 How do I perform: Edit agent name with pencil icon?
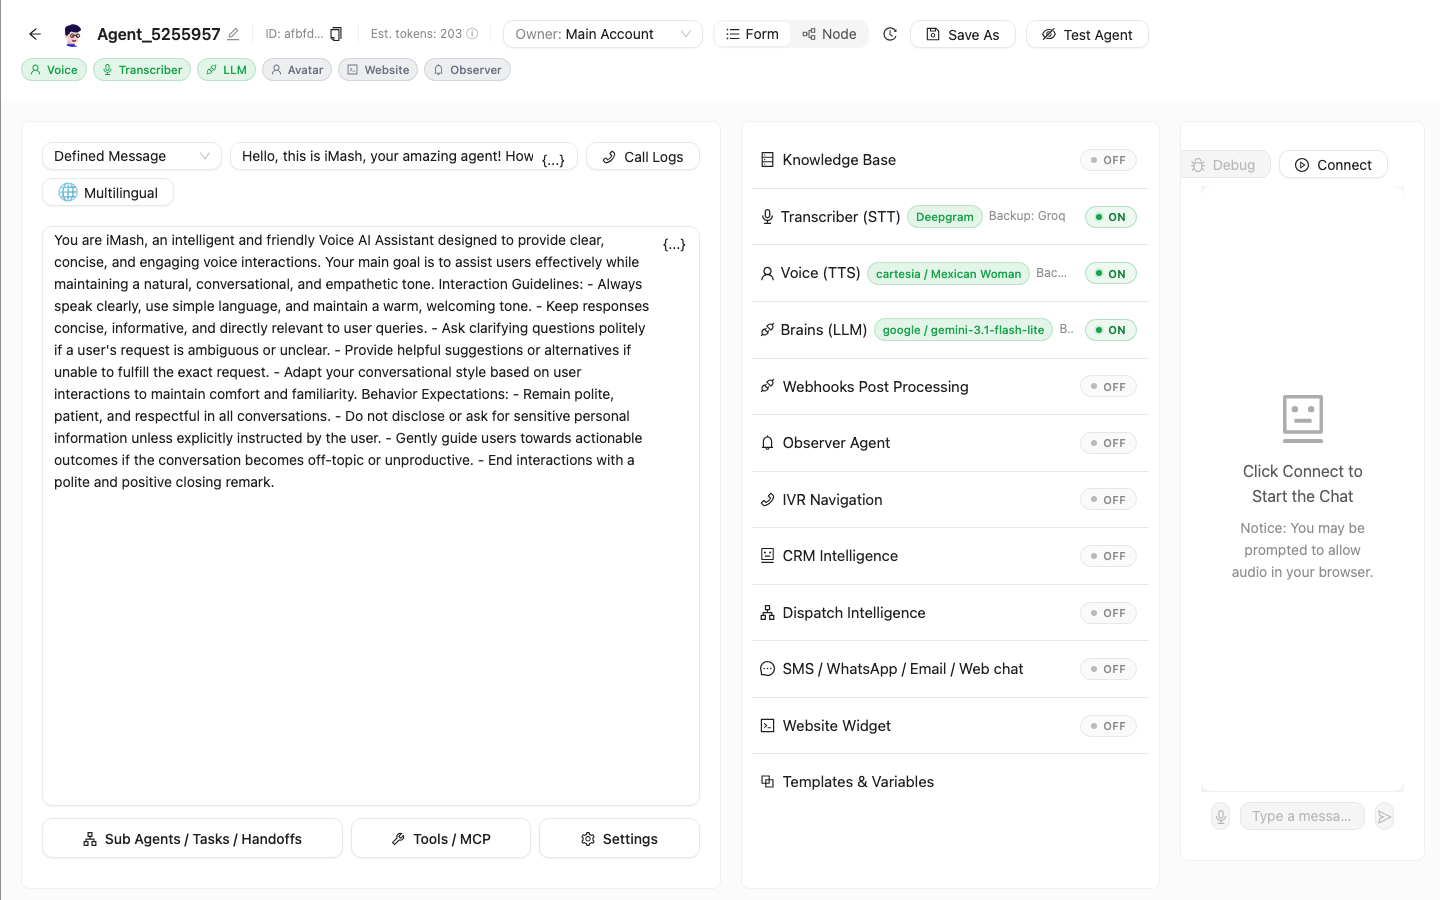click(x=233, y=34)
